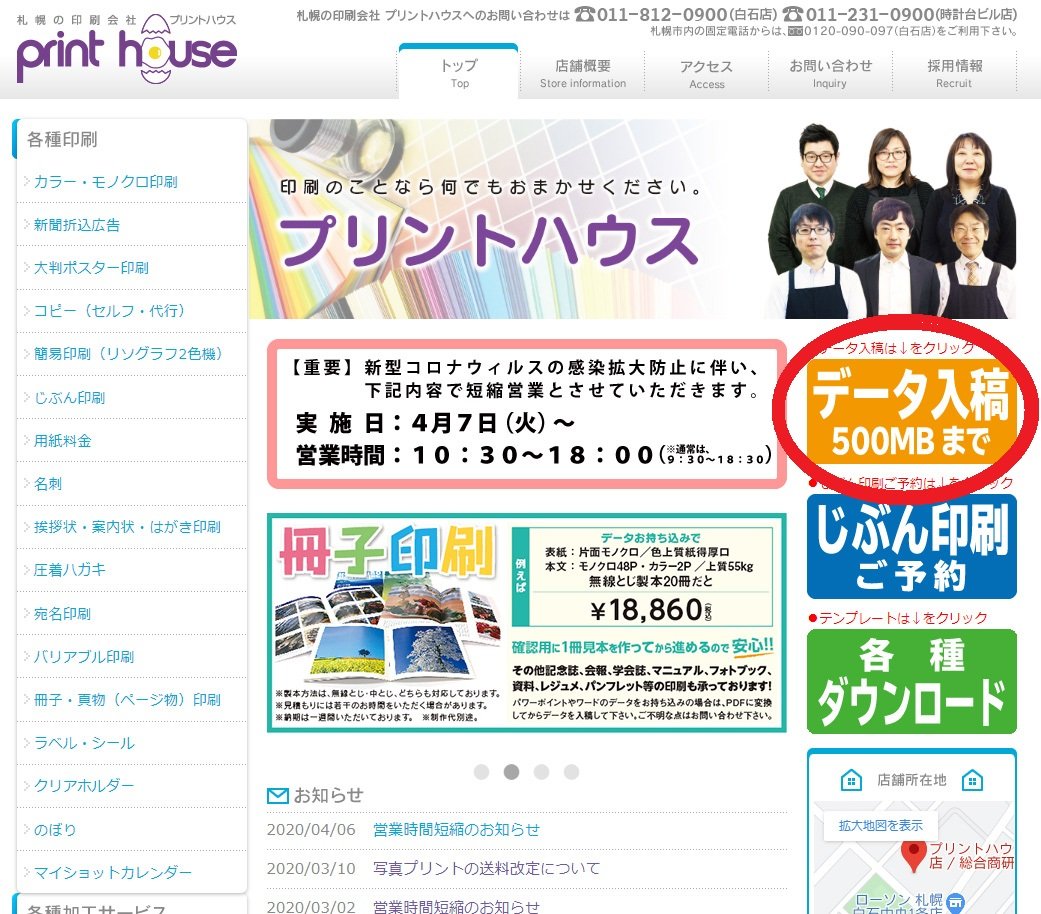
Task: Open 圧着ハガキ sidebar link
Action: [69, 570]
